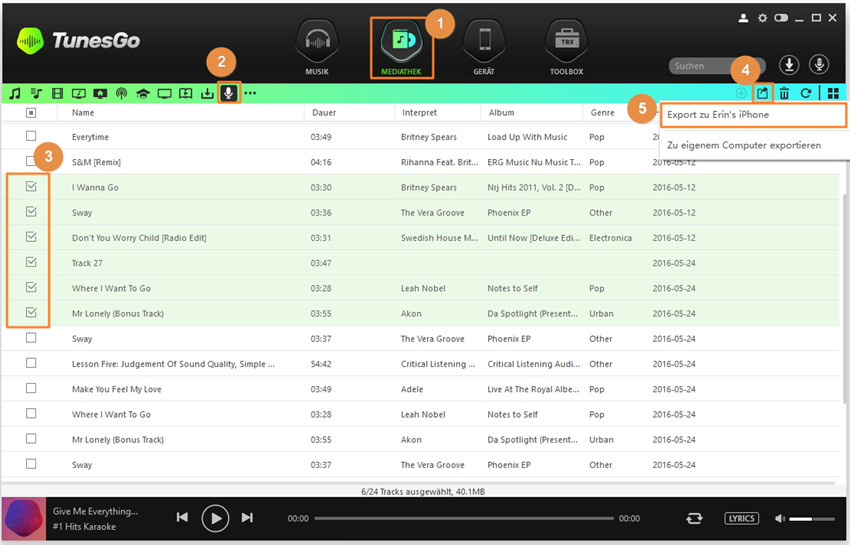Click the playback progress bar
This screenshot has width=850, height=545.
[x=463, y=518]
